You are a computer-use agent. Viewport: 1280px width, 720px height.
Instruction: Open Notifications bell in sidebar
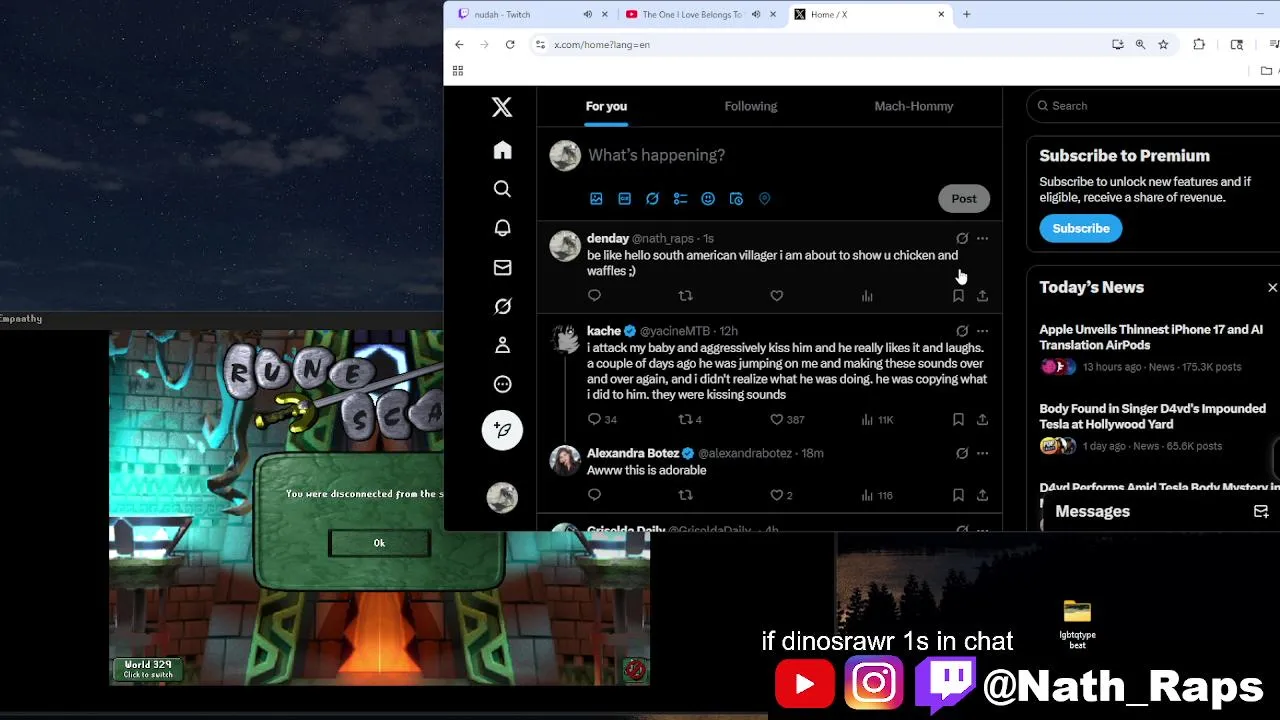tap(502, 228)
